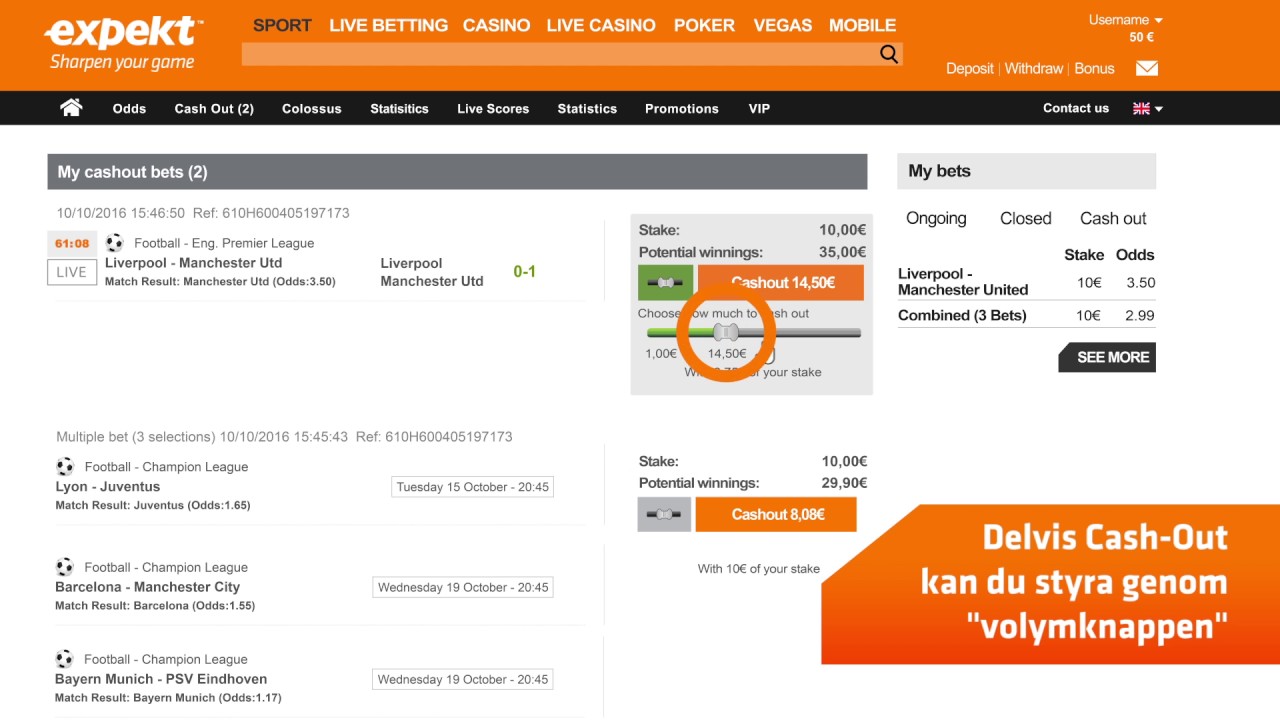This screenshot has width=1280, height=720.
Task: Click the Withdraw link
Action: click(x=1034, y=68)
